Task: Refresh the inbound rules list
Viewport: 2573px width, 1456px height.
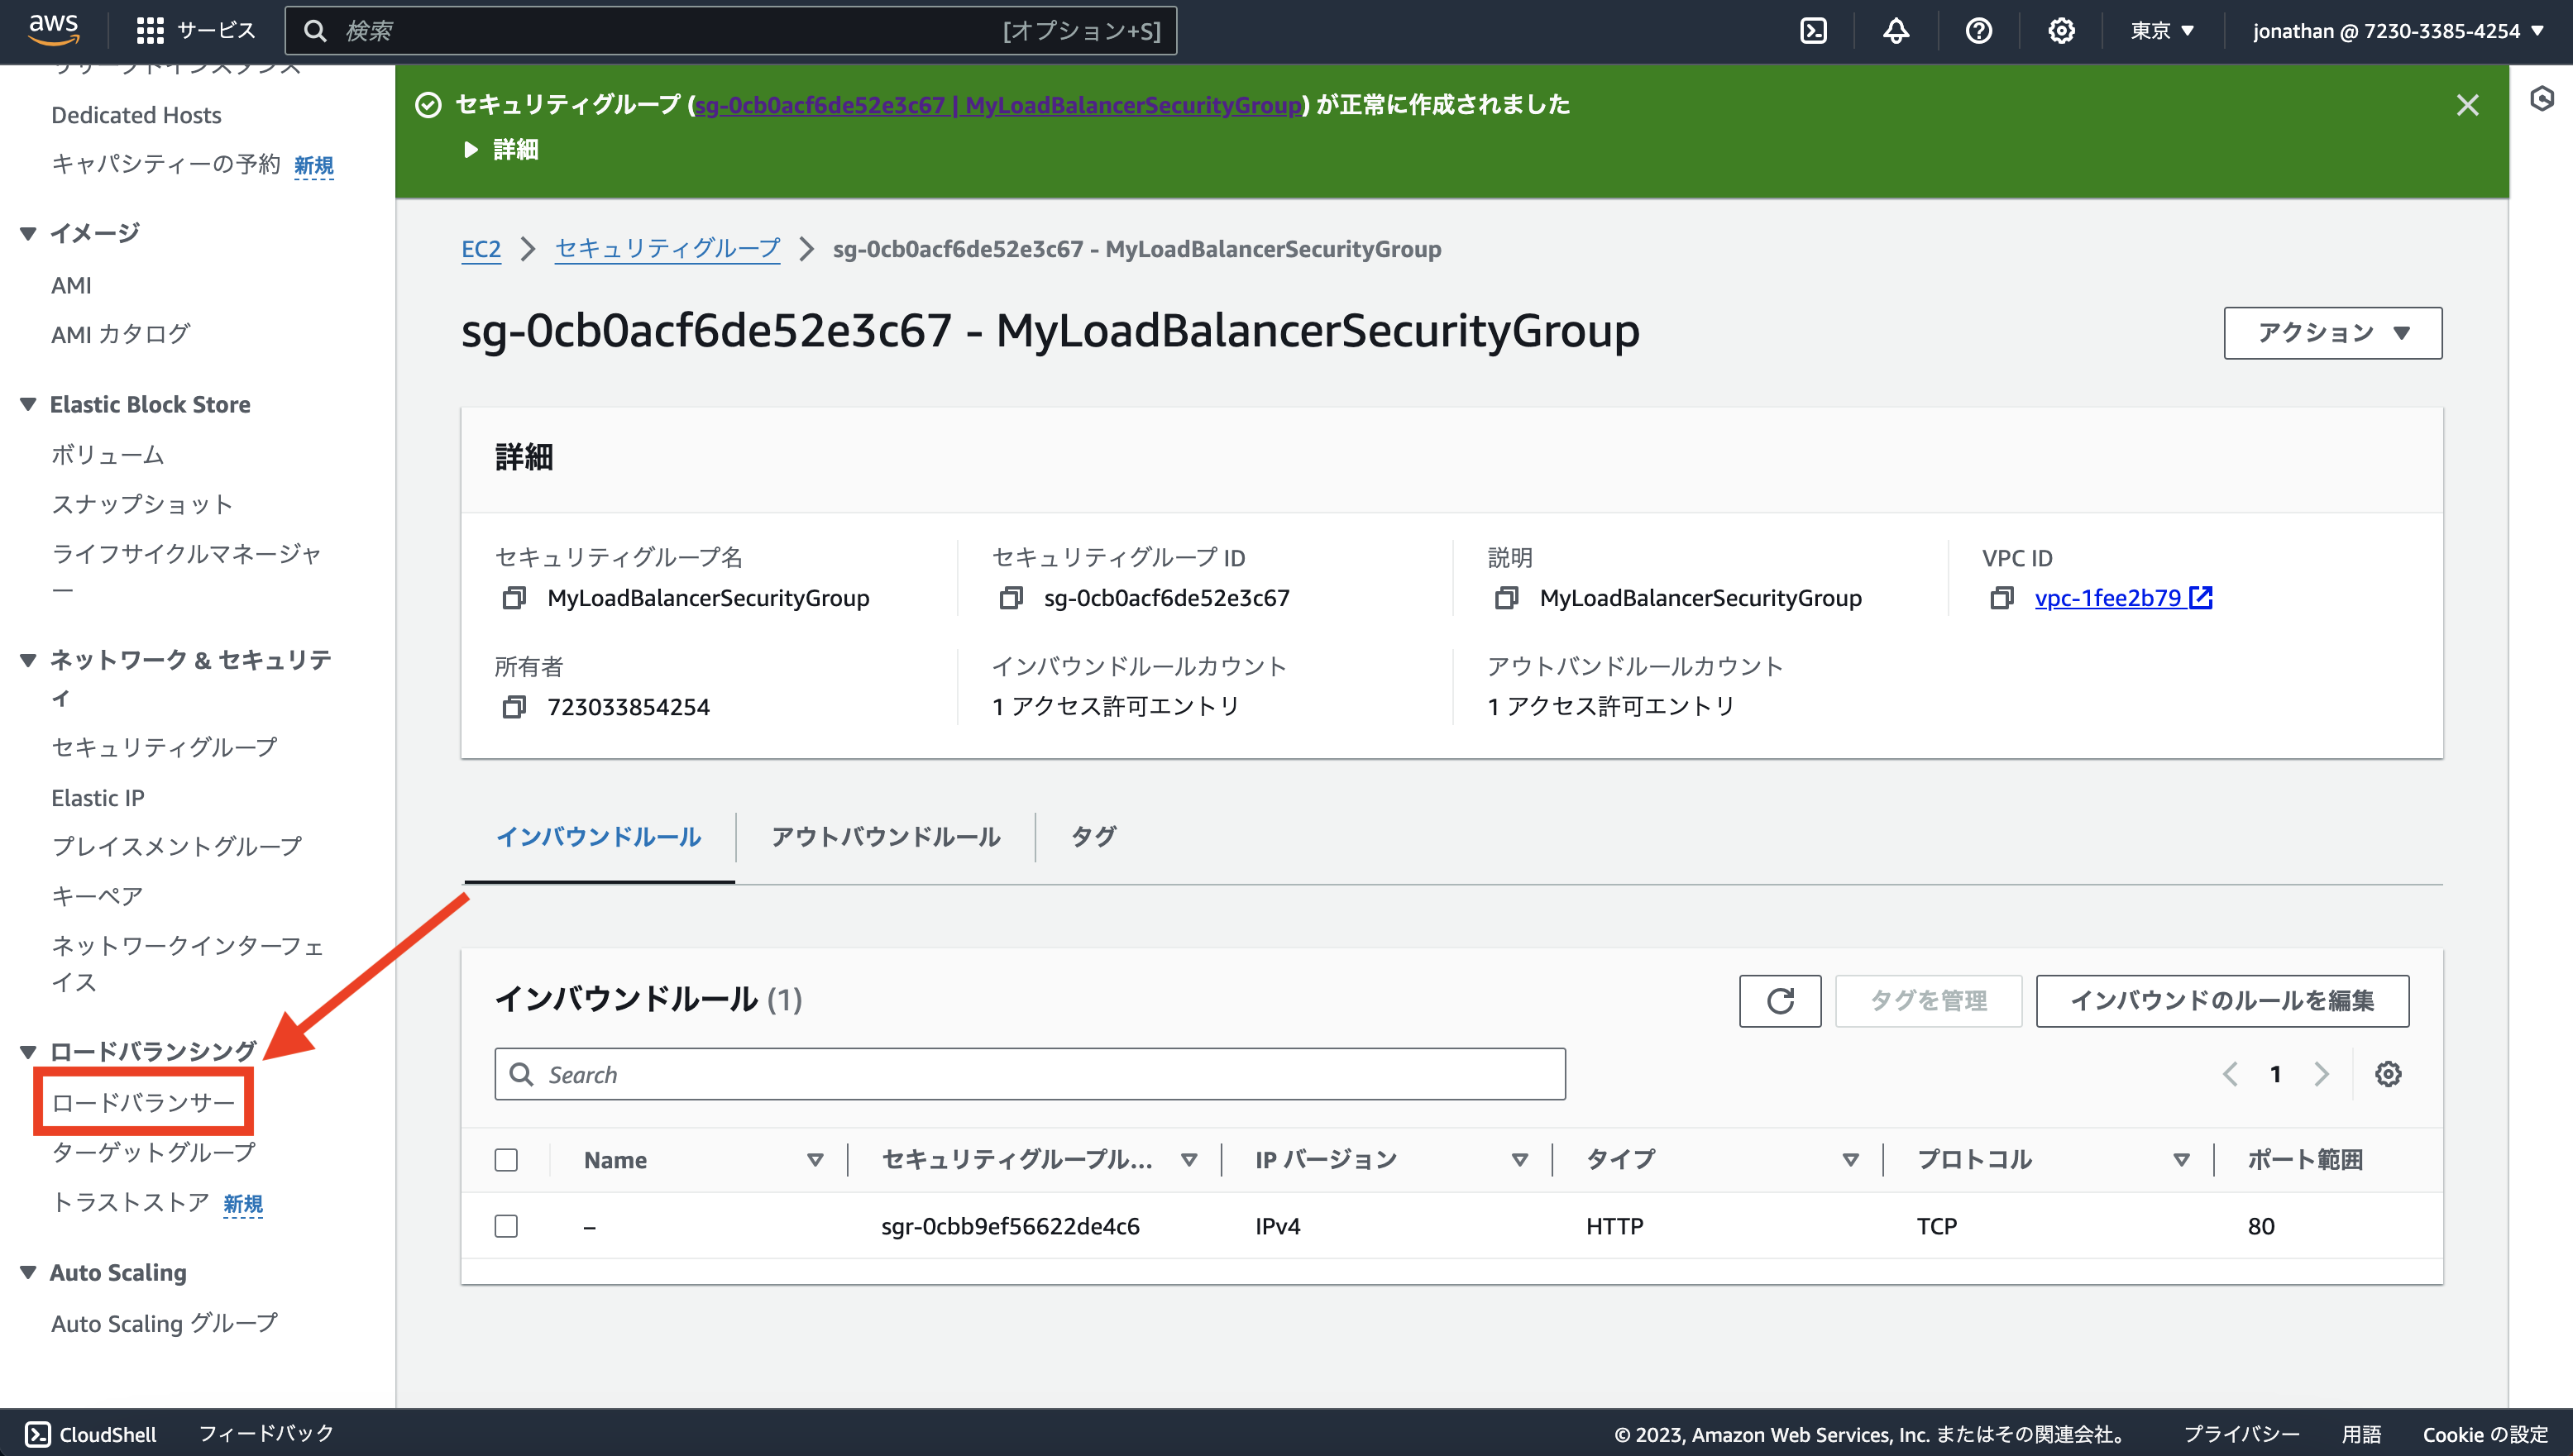Action: click(x=1780, y=1001)
